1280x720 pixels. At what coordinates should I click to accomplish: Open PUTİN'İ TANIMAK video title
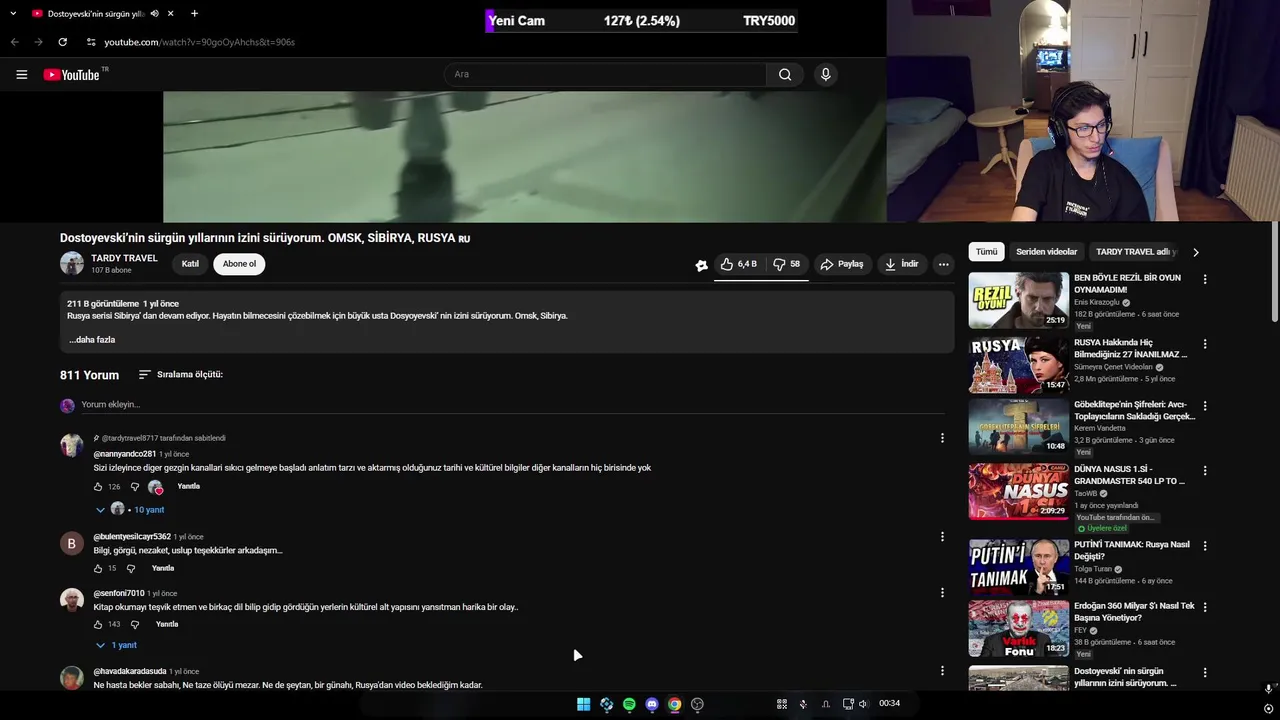pos(1132,550)
